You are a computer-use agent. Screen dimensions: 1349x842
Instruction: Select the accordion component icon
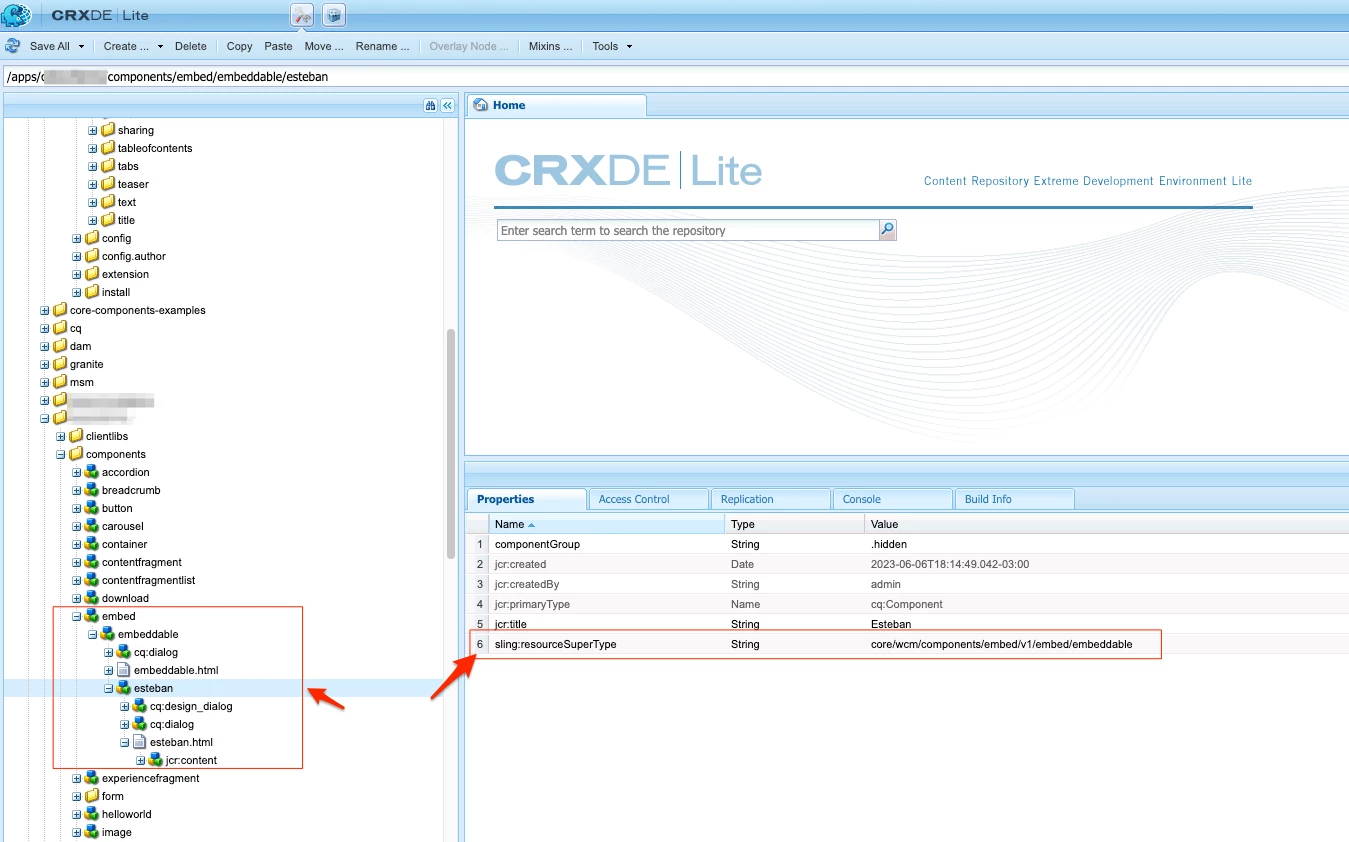[92, 472]
